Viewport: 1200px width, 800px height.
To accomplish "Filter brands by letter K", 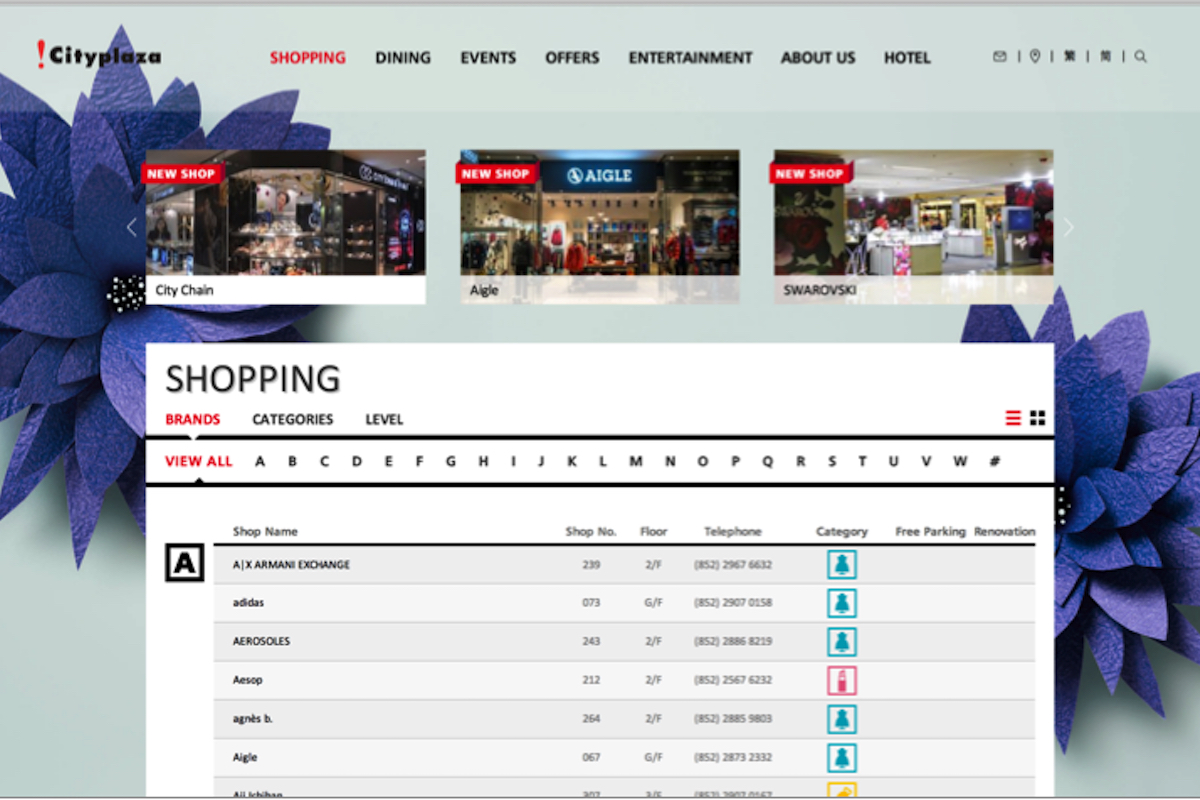I will (572, 461).
